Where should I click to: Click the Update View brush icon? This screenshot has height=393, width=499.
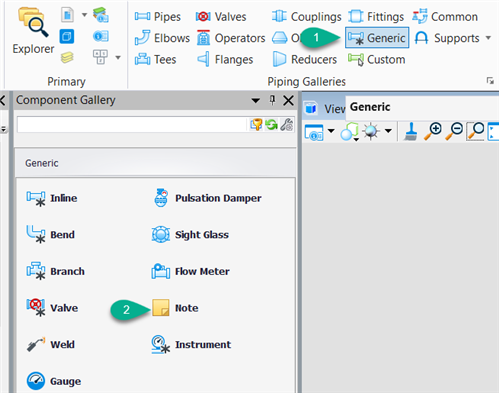[x=411, y=131]
